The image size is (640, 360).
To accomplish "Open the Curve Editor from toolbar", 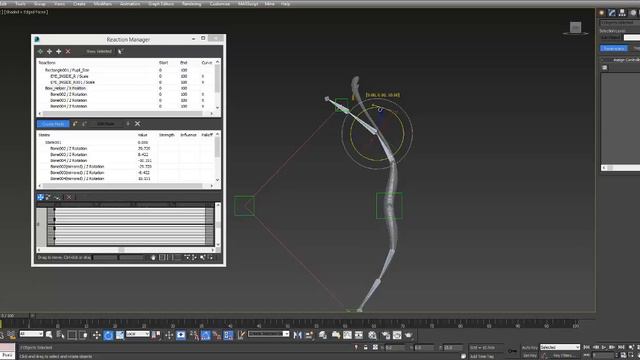I will 347,335.
